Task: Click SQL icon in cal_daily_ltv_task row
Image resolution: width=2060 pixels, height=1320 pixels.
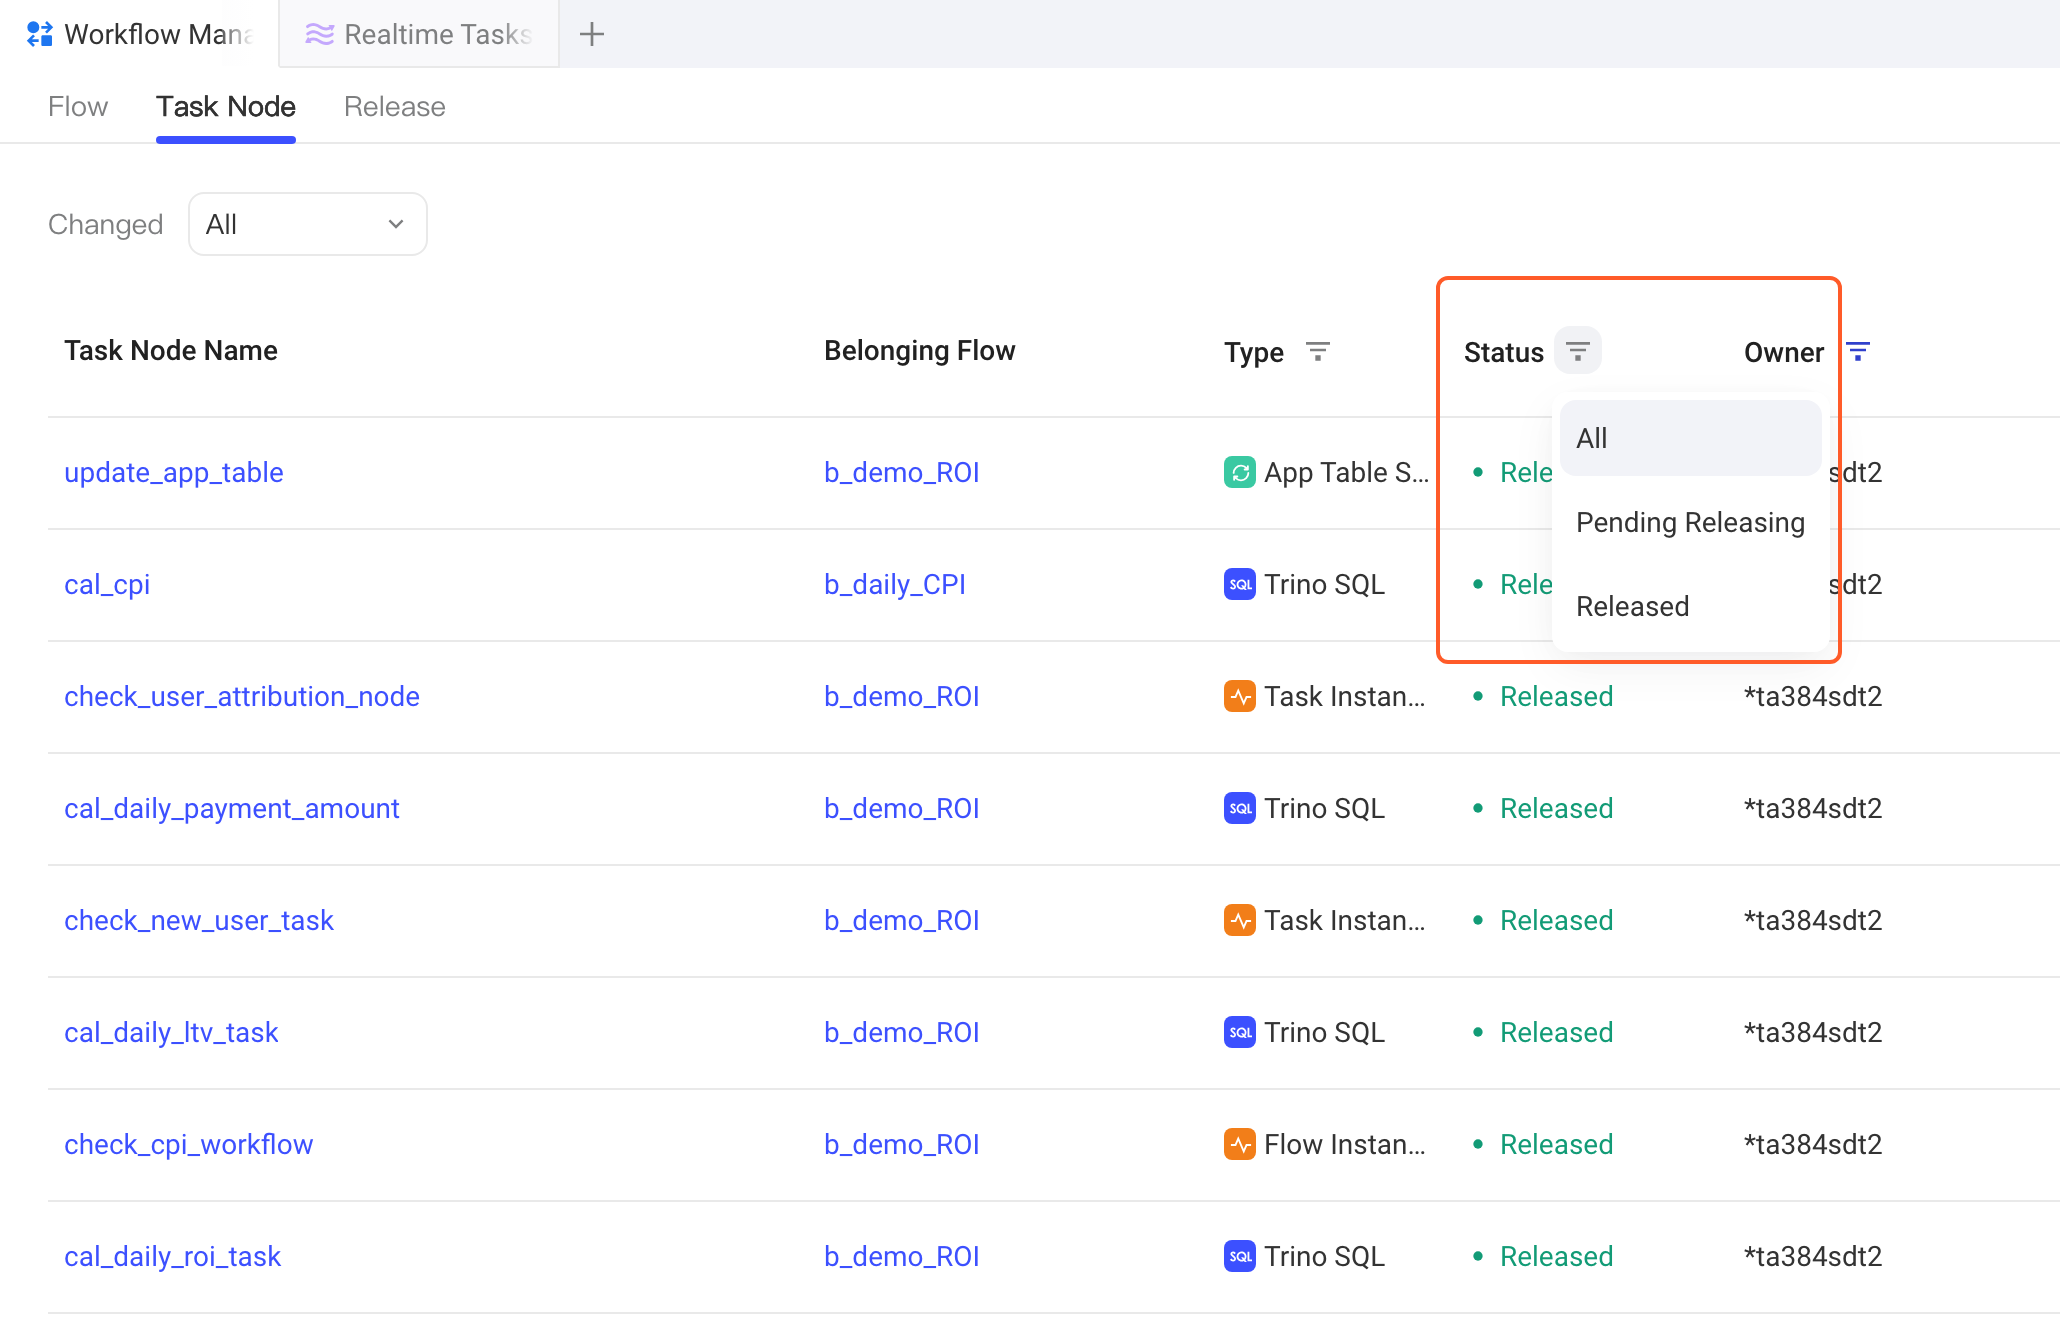Action: (1240, 1032)
